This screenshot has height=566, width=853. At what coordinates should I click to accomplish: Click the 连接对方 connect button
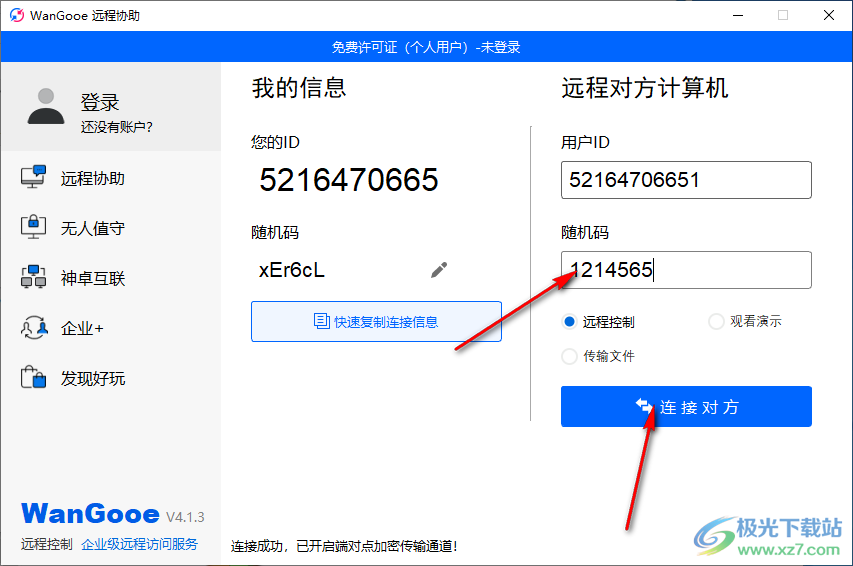pos(686,407)
